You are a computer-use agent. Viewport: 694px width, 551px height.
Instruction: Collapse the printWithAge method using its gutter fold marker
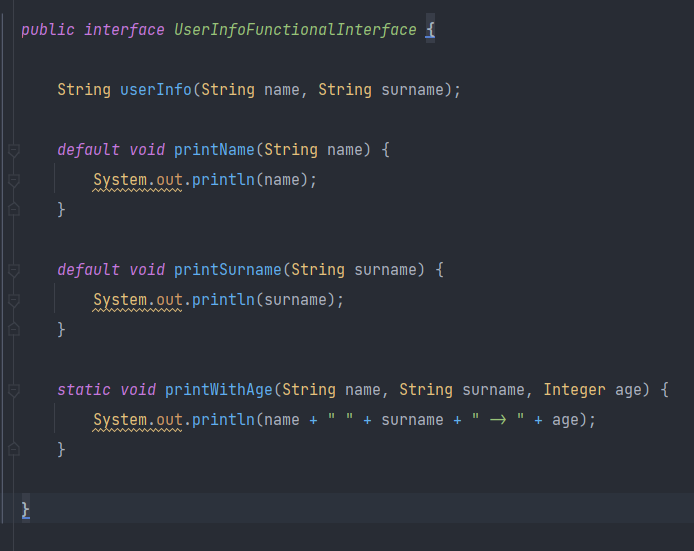tap(14, 390)
